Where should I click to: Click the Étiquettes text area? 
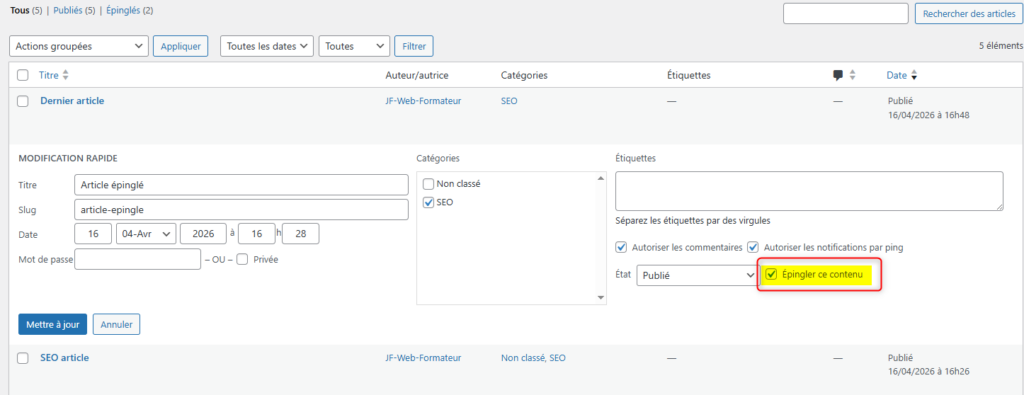(x=809, y=191)
